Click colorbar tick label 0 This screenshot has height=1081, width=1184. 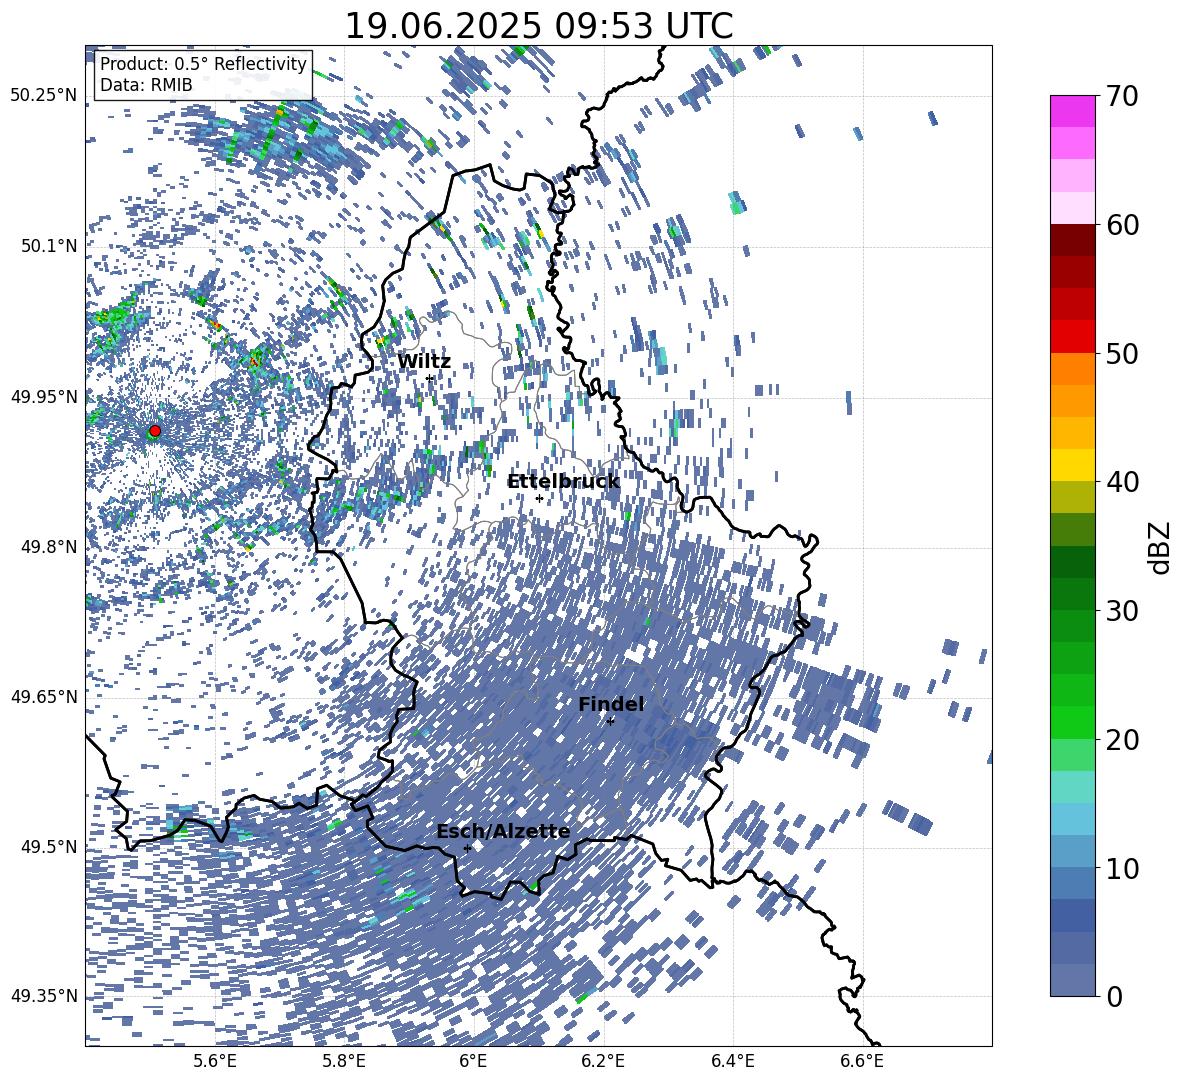pos(1114,996)
